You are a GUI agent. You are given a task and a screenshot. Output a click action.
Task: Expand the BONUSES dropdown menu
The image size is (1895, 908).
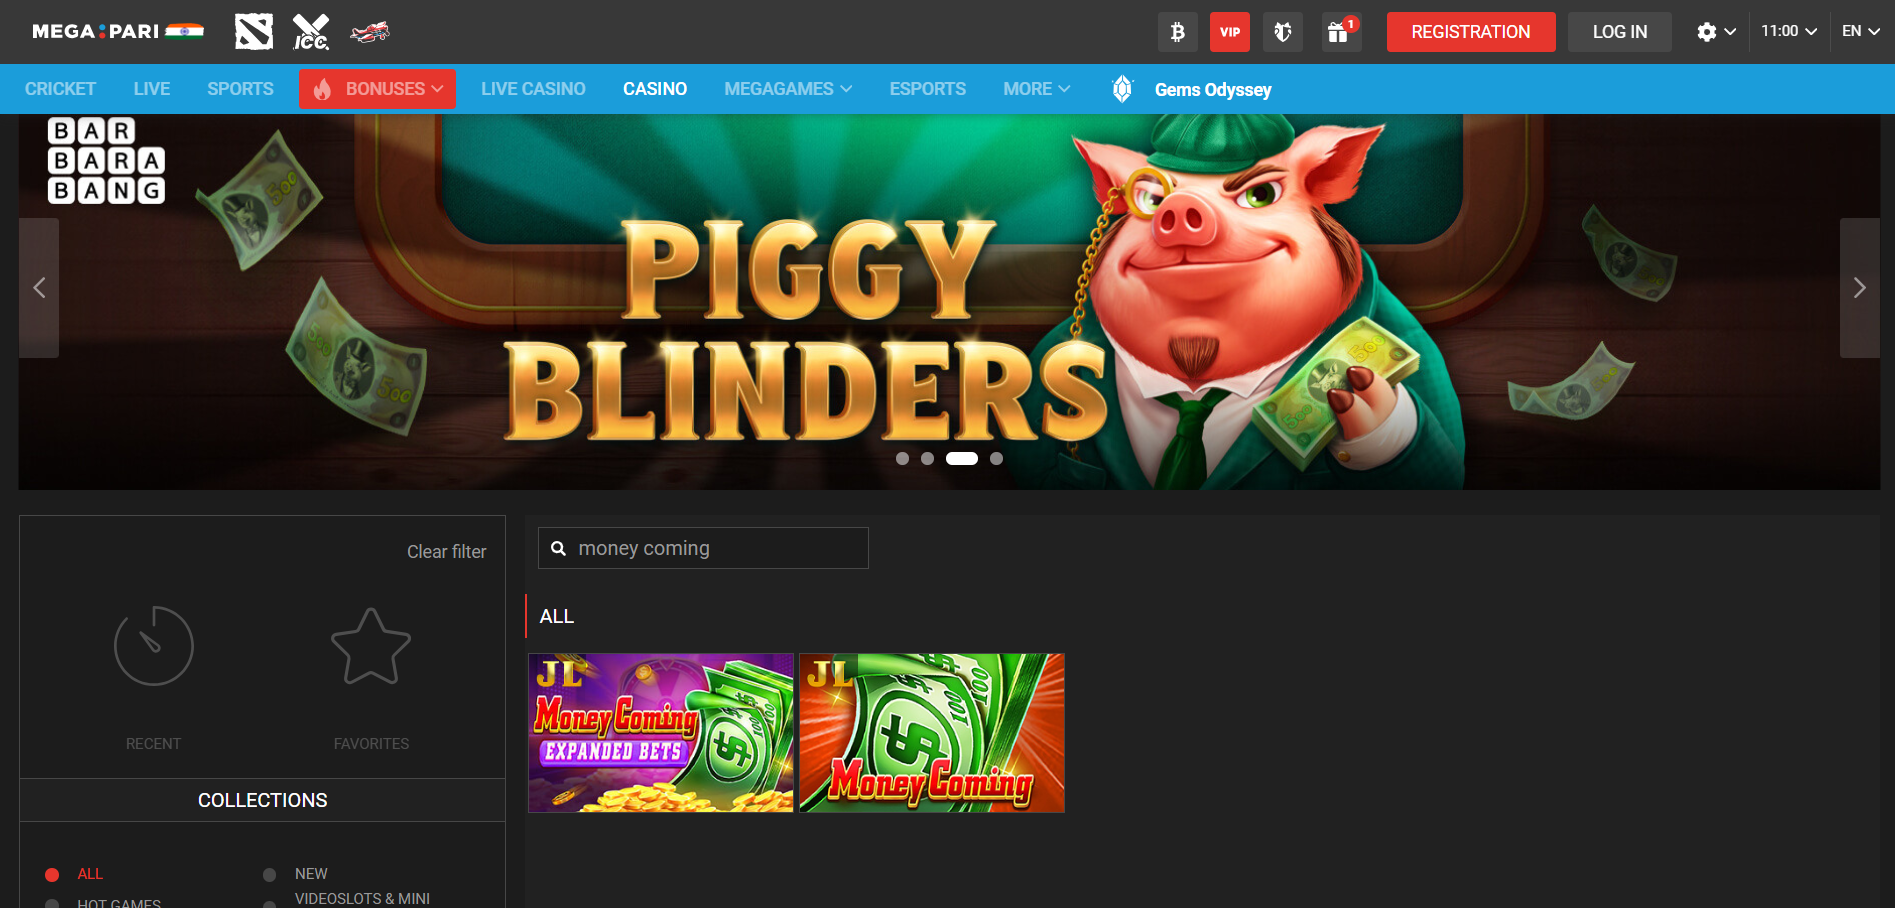(378, 89)
